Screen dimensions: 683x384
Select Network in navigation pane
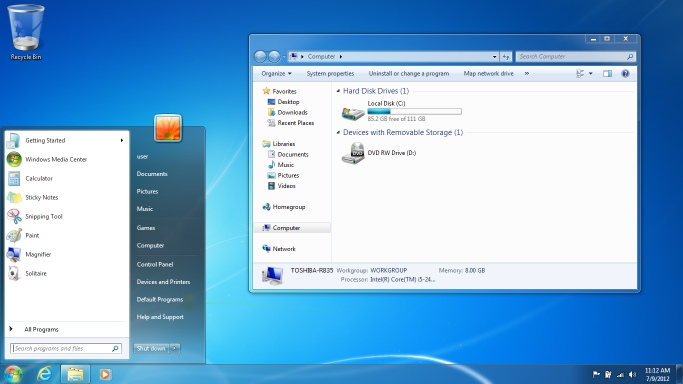pos(279,249)
